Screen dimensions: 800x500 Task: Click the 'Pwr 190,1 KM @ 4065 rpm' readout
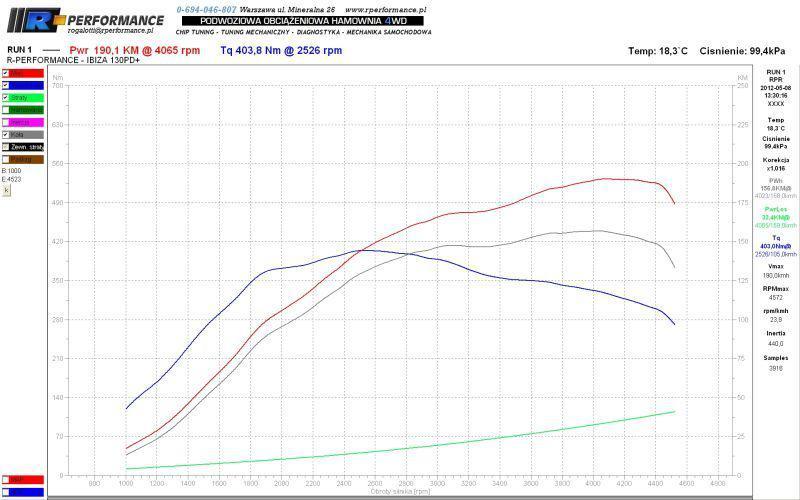tap(135, 51)
